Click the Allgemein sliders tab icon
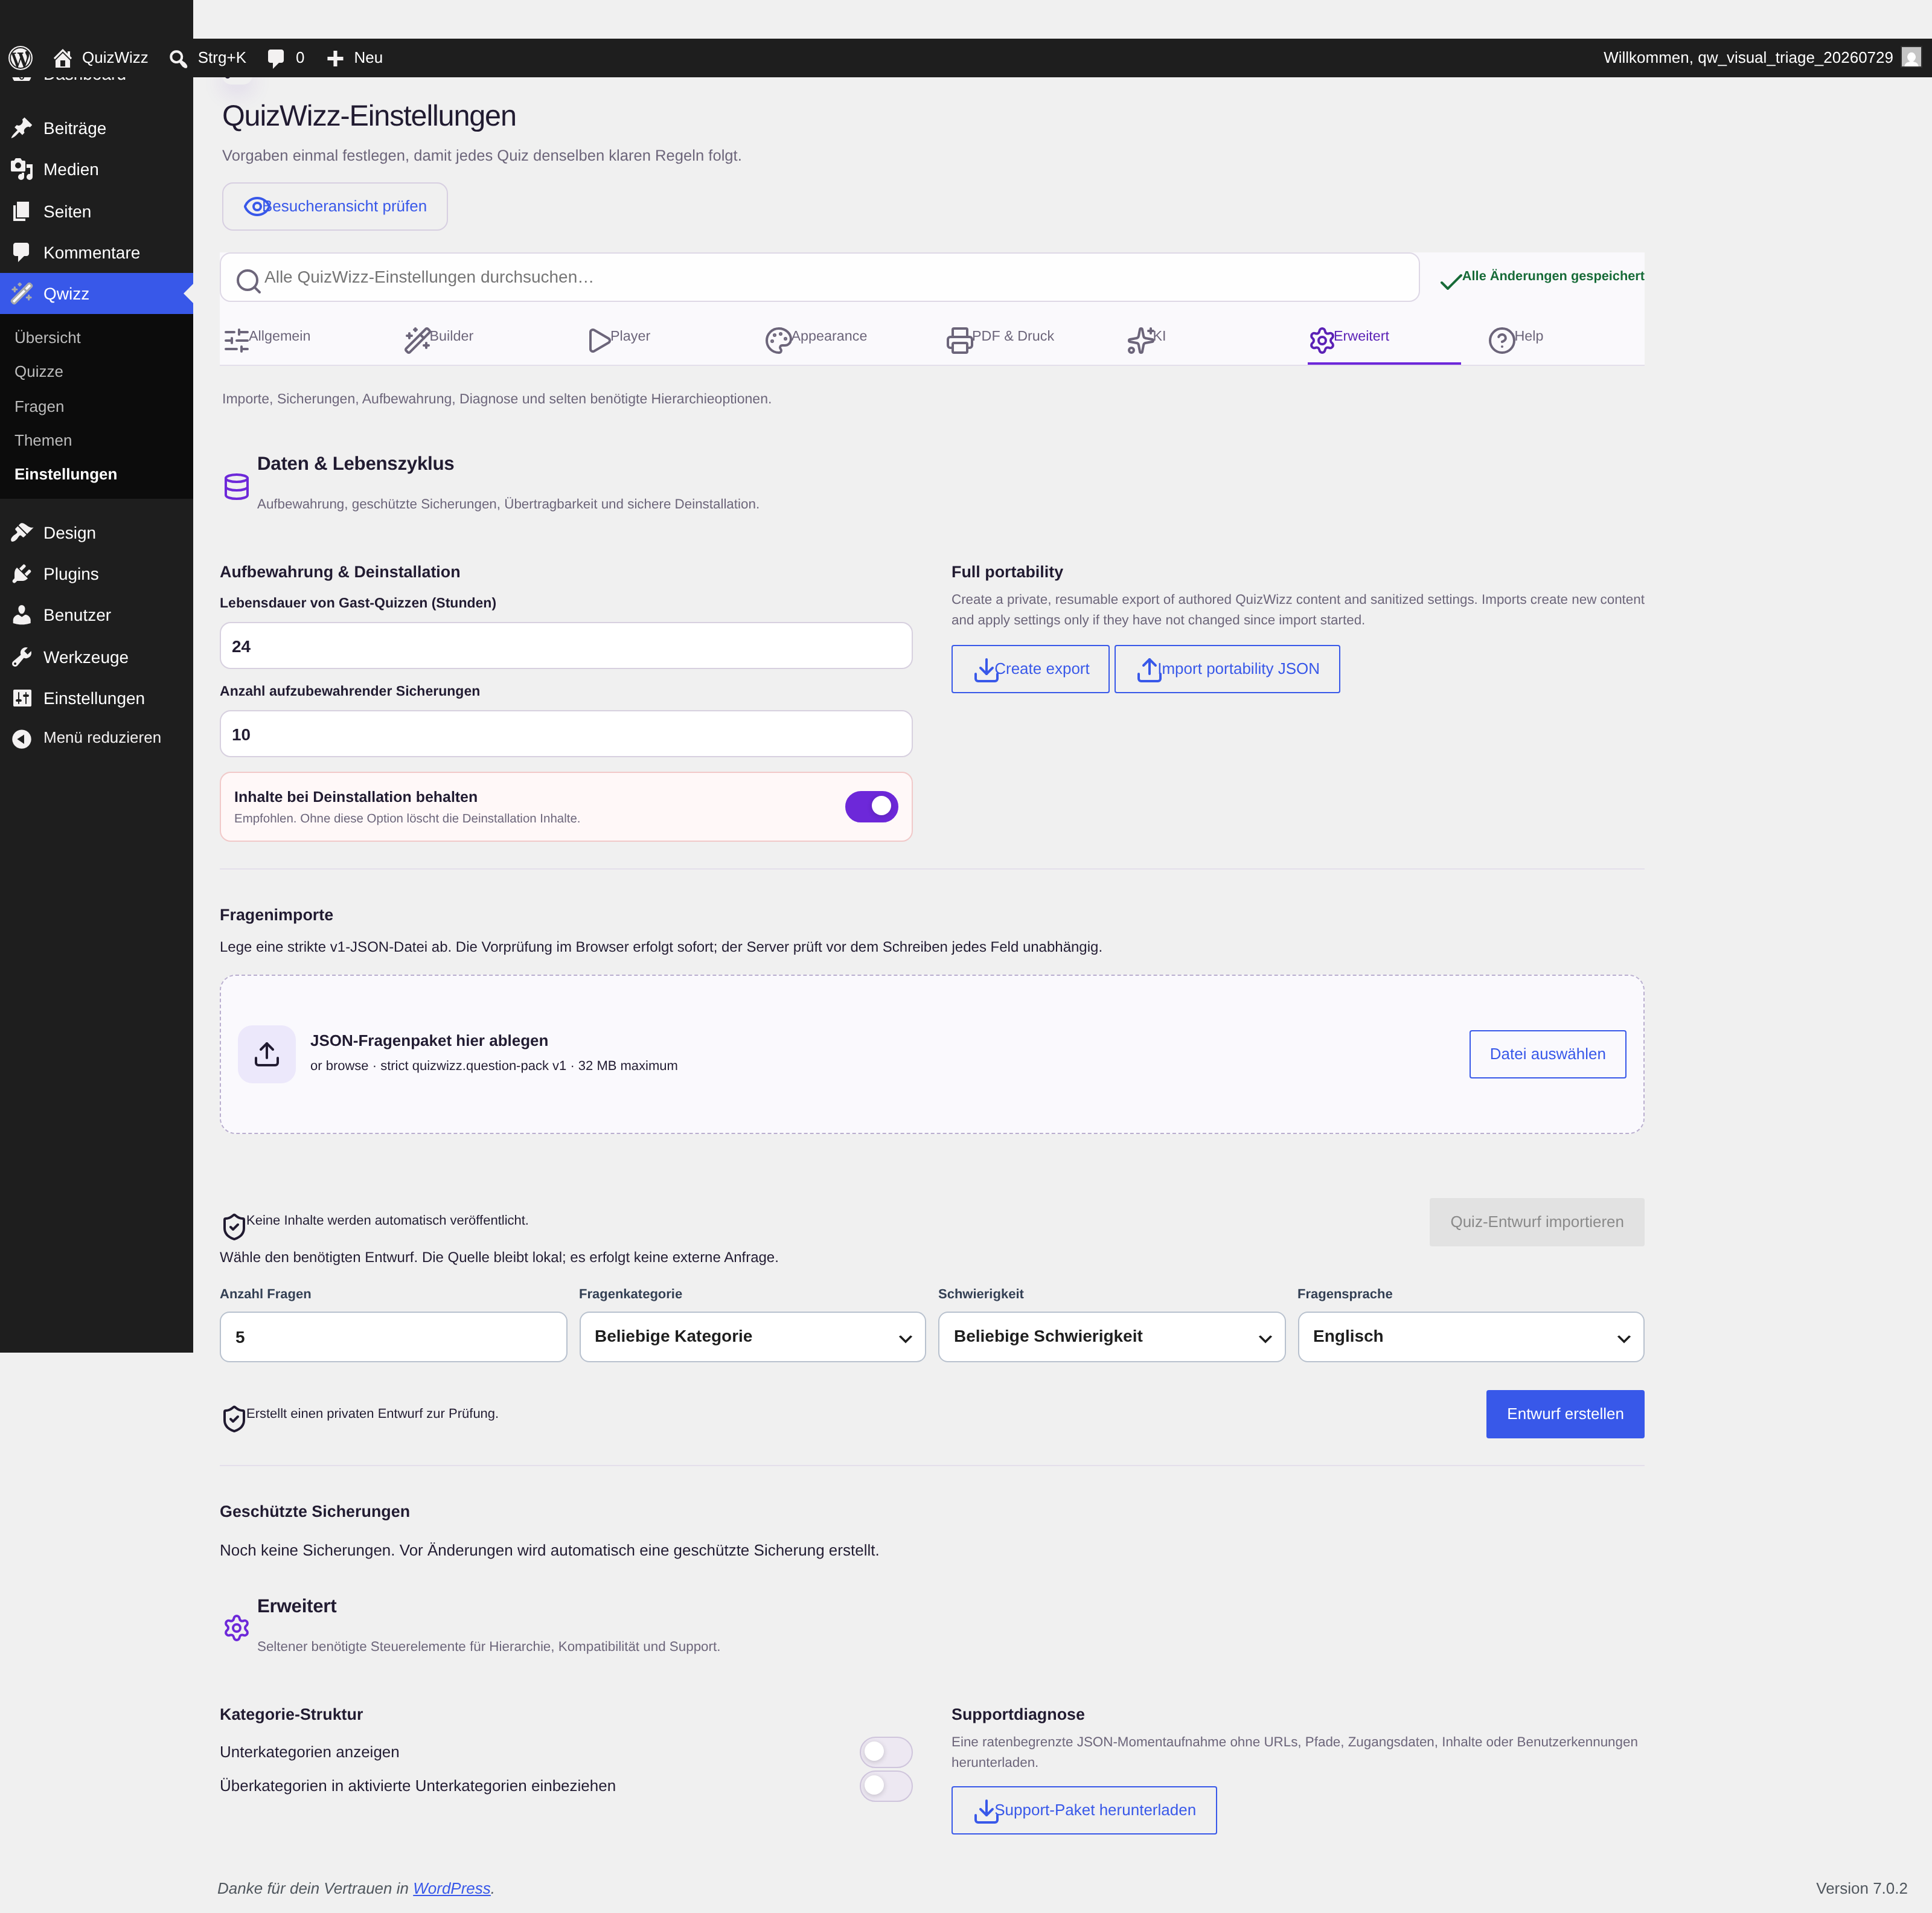Screen dimensions: 1932x1913 point(236,340)
